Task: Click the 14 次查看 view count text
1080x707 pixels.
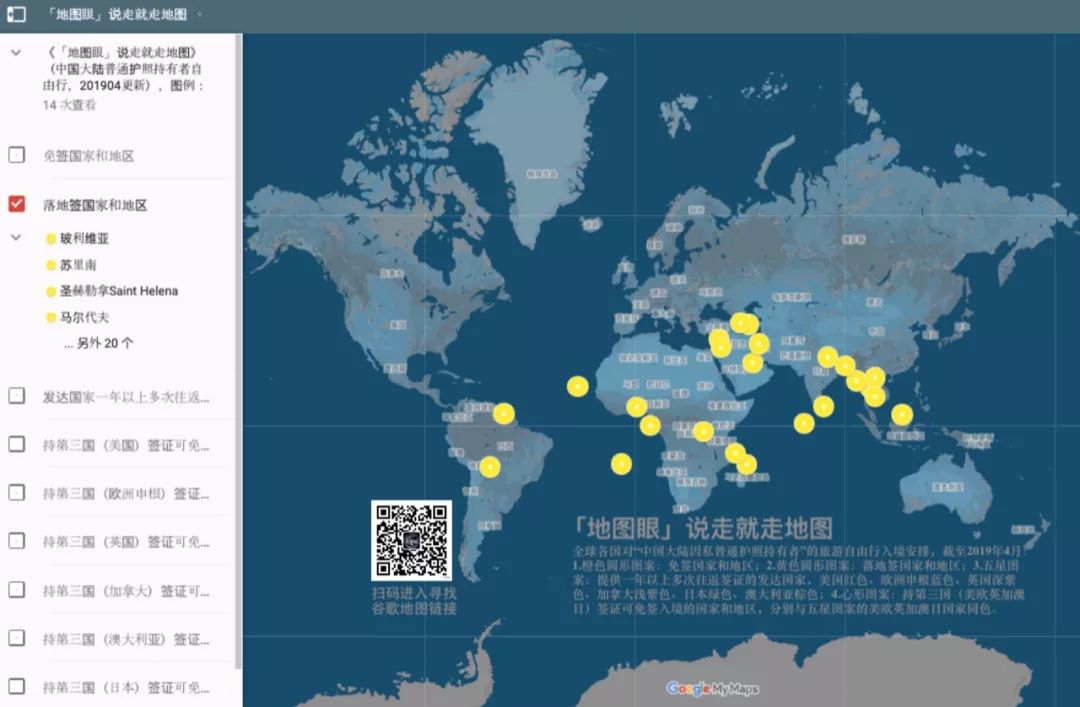Action: pos(69,105)
